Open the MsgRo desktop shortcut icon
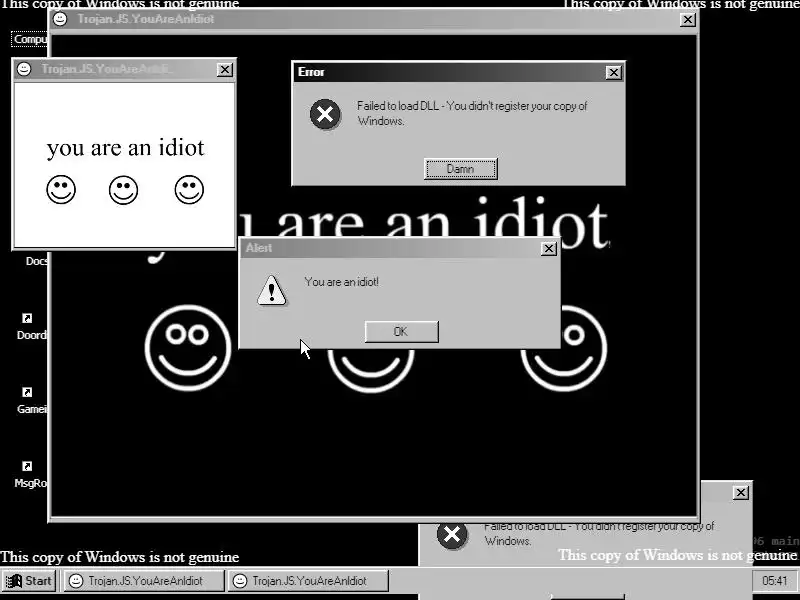The image size is (800, 600). click(27, 466)
